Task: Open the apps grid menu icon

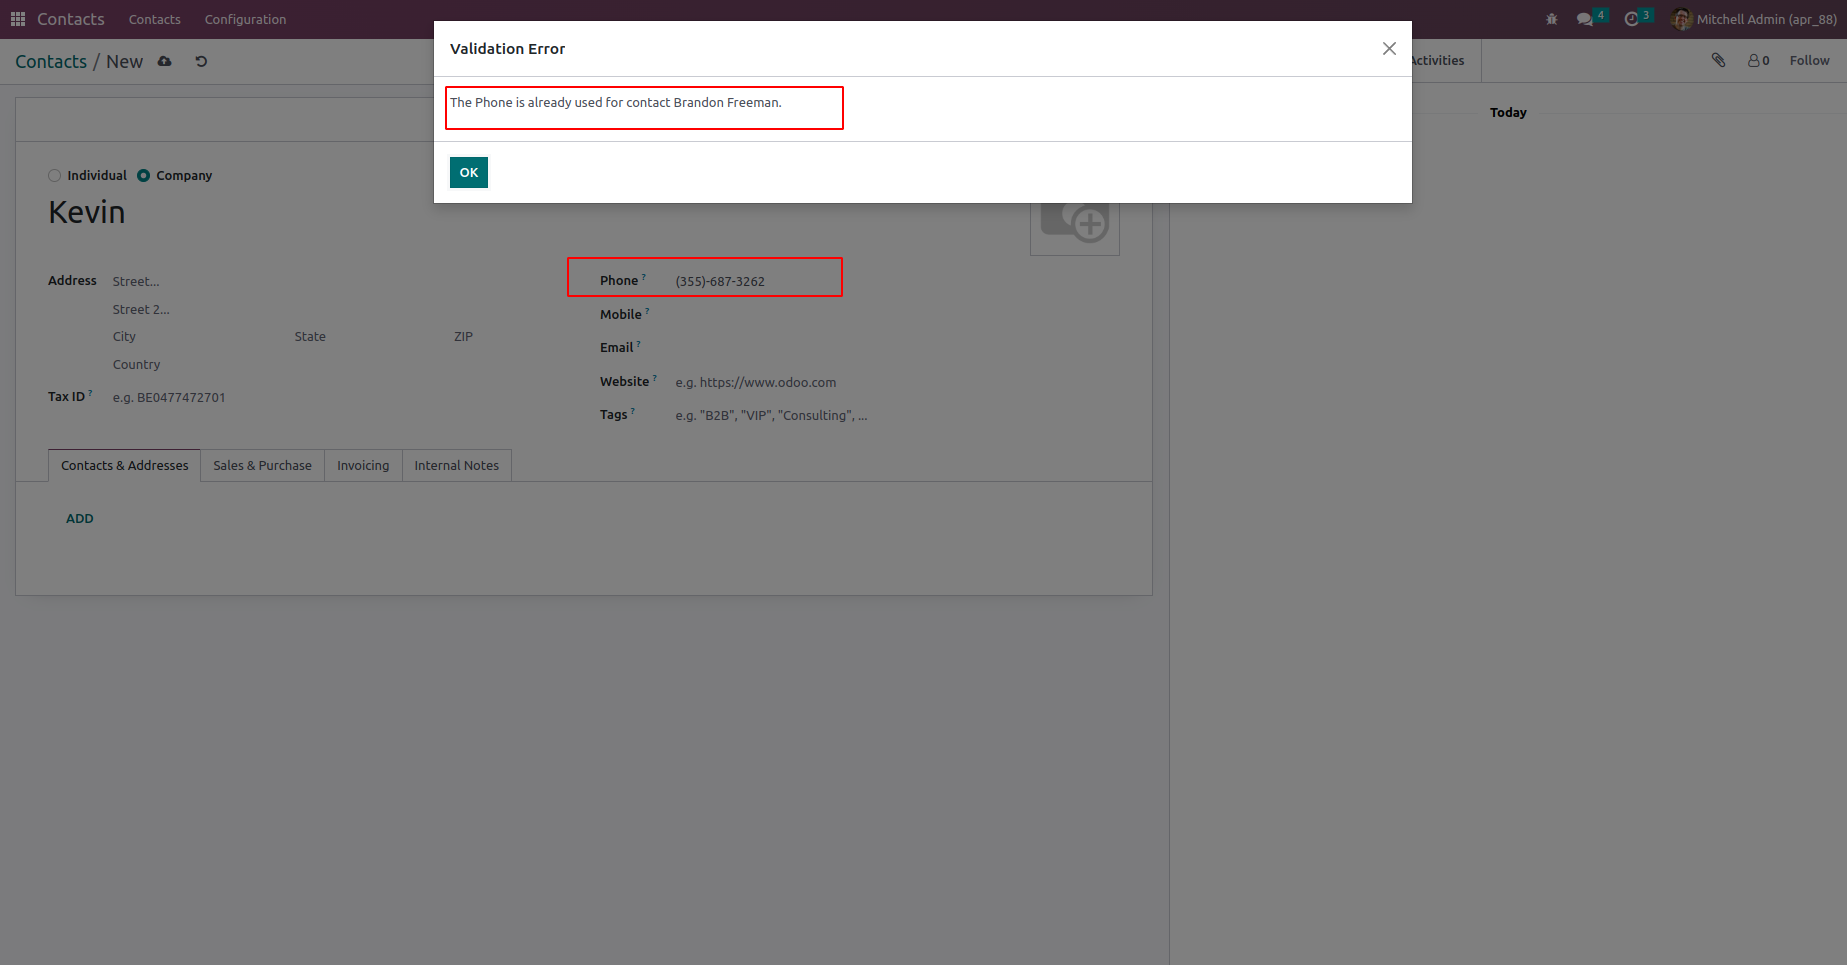Action: pyautogui.click(x=18, y=19)
